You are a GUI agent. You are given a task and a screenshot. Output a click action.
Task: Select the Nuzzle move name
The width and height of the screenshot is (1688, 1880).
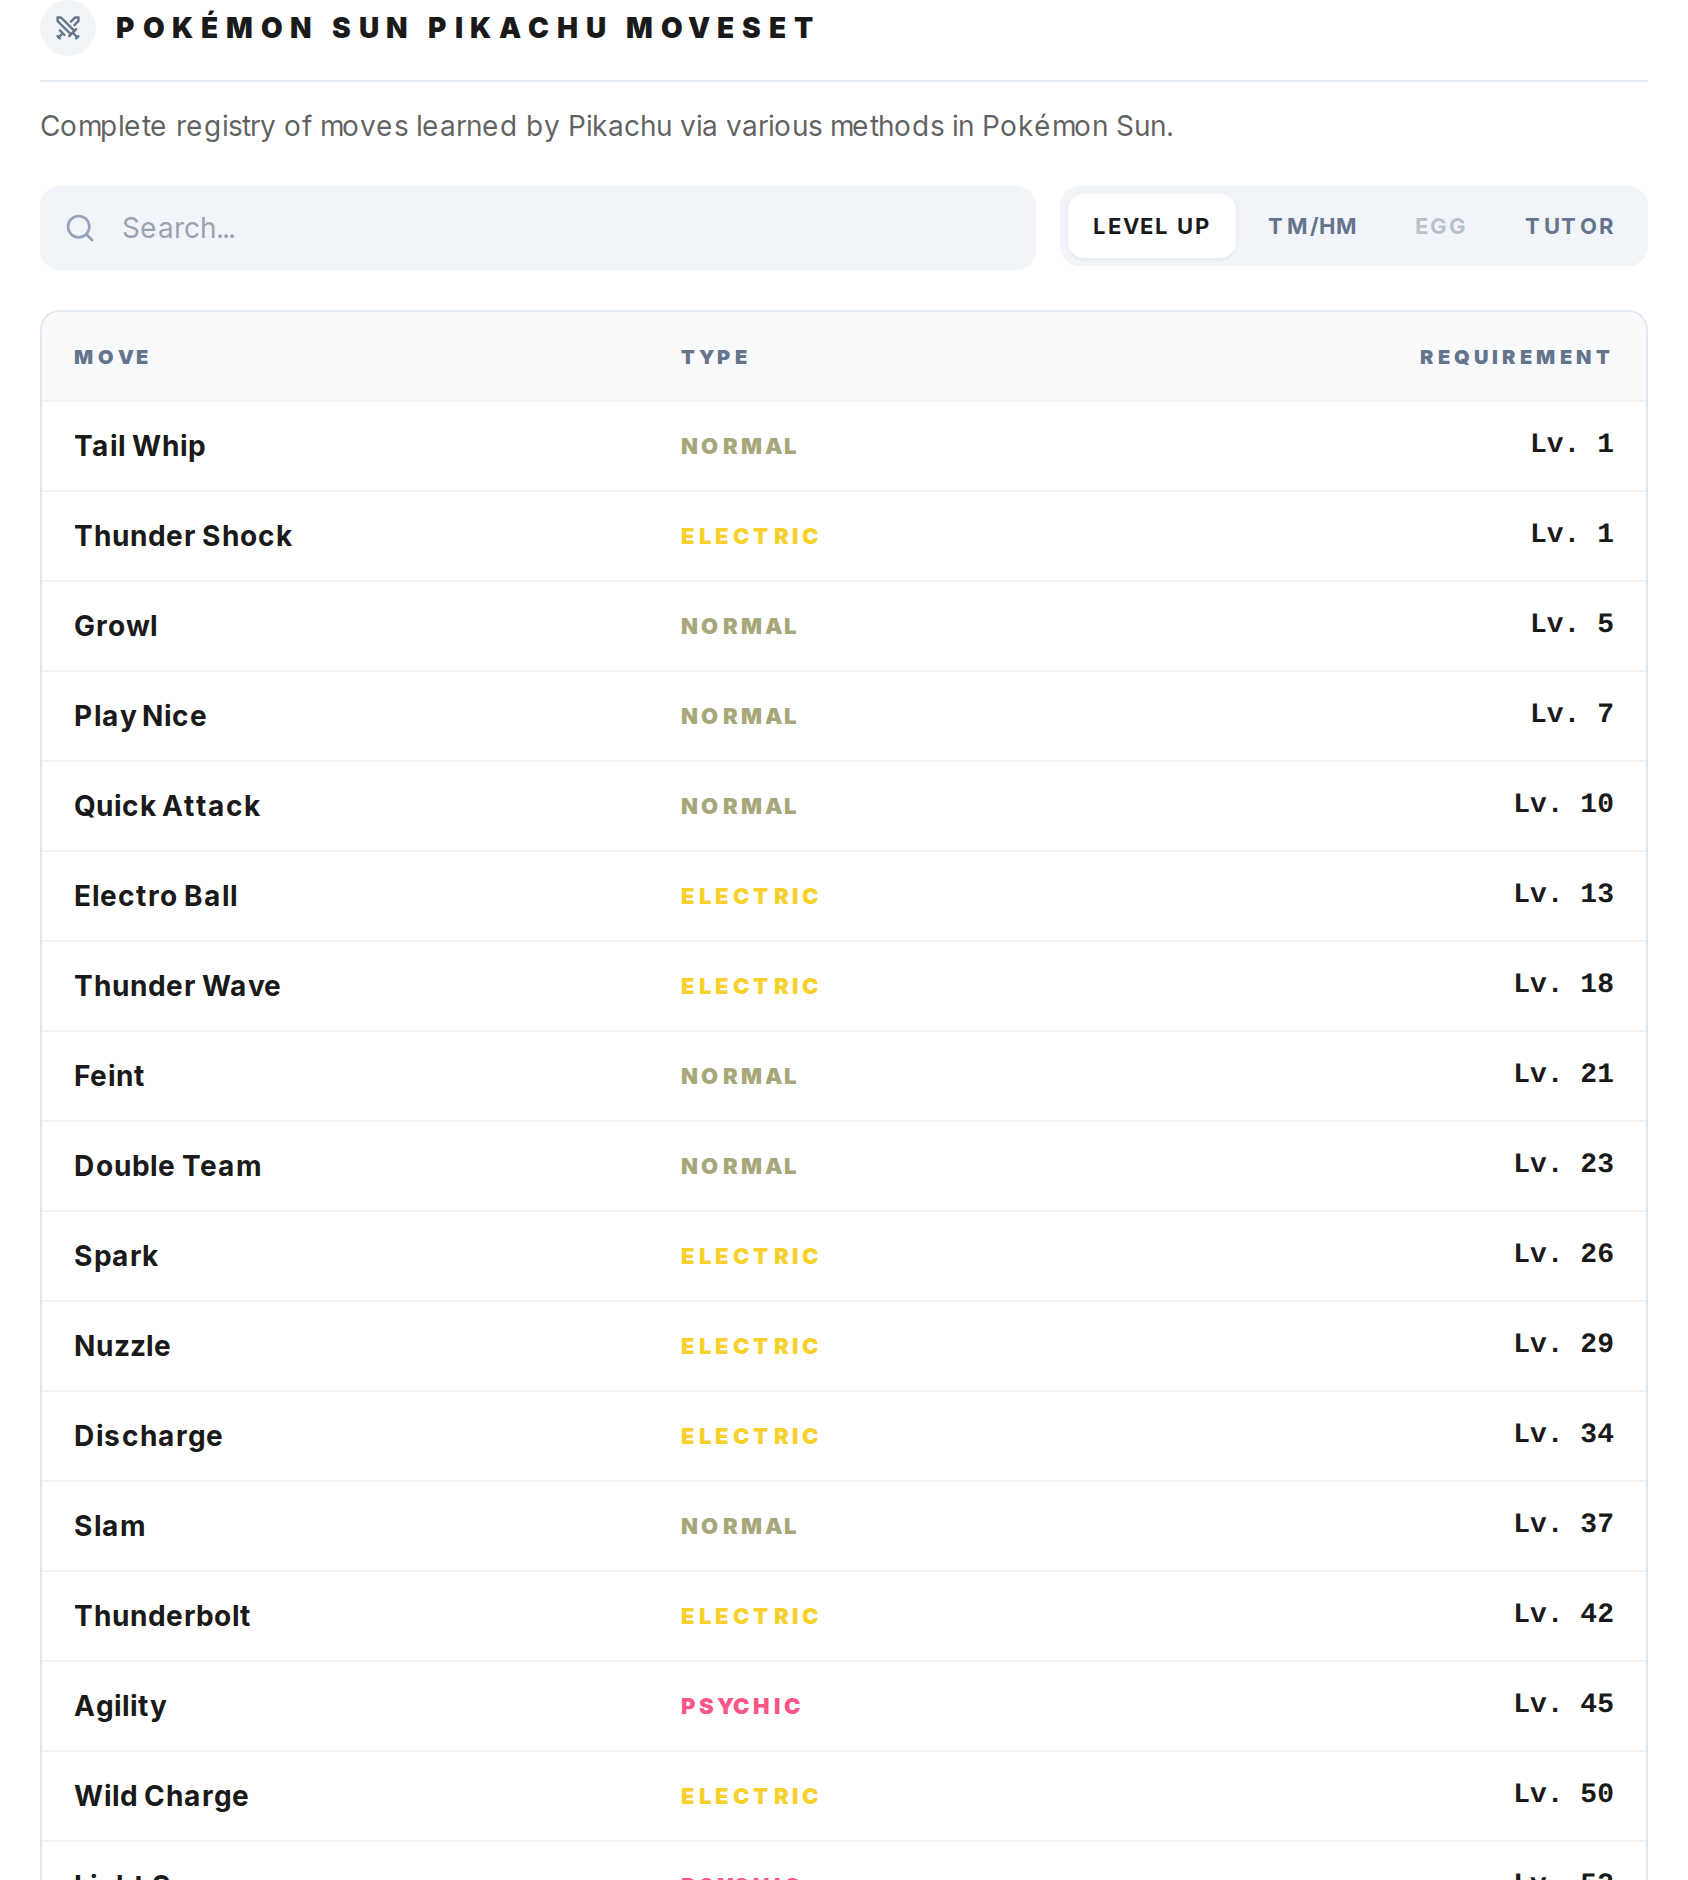pos(122,1346)
